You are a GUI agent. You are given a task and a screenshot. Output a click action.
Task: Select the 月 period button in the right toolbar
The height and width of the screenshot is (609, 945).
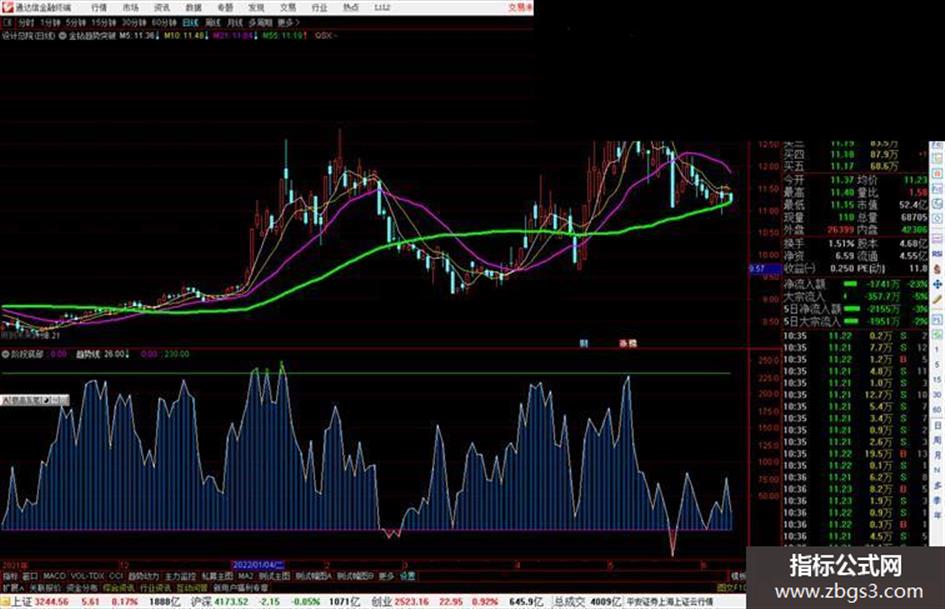point(937,455)
